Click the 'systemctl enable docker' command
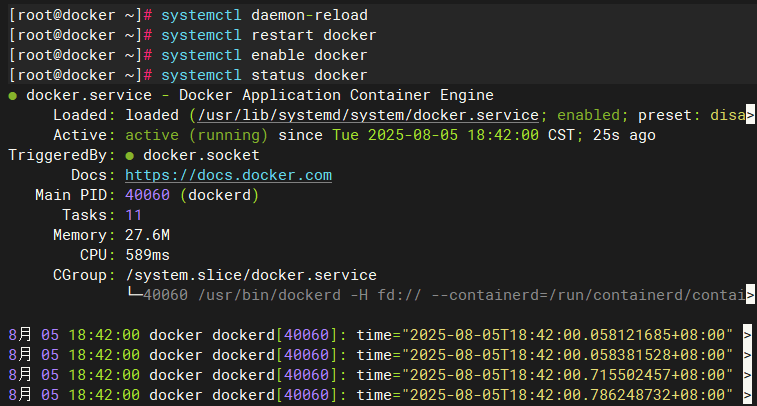The height and width of the screenshot is (406, 757). tap(264, 55)
